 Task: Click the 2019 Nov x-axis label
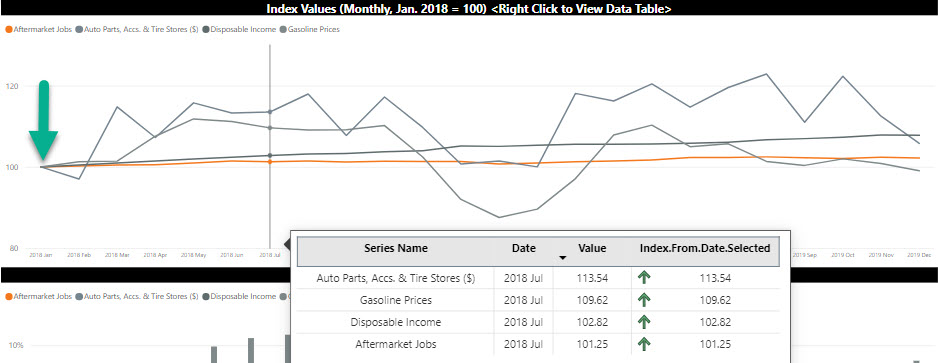point(881,255)
